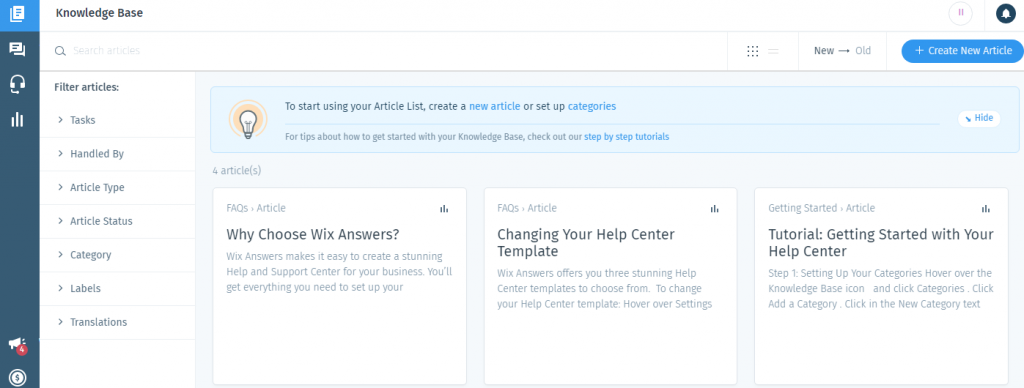Open the headset call center icon

point(18,84)
